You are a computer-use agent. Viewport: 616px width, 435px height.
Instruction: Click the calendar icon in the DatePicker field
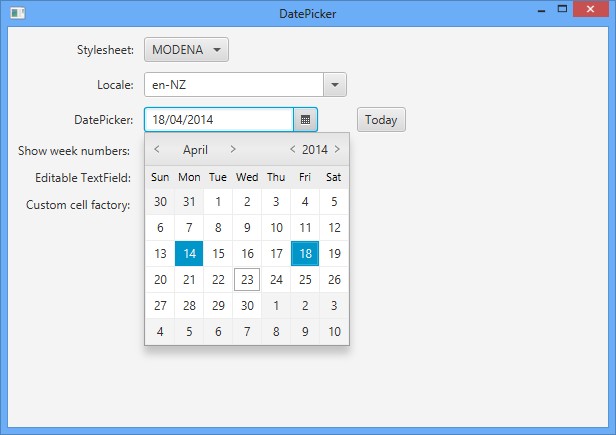pos(305,120)
